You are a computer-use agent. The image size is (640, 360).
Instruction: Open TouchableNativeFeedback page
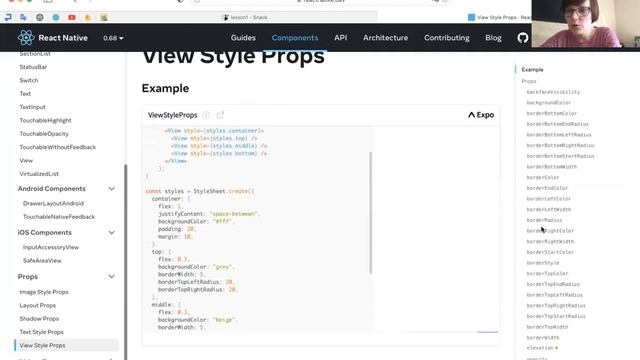pos(59,217)
